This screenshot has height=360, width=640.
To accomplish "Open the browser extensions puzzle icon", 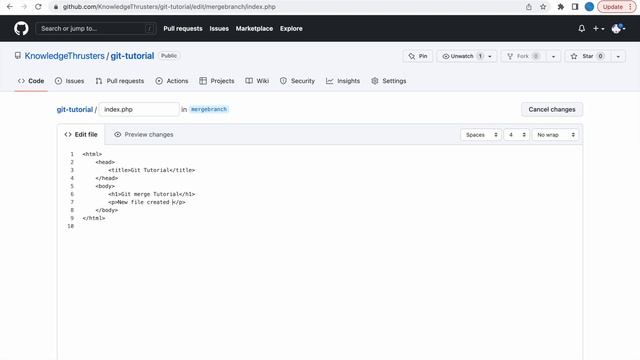I will pyautogui.click(x=561, y=7).
